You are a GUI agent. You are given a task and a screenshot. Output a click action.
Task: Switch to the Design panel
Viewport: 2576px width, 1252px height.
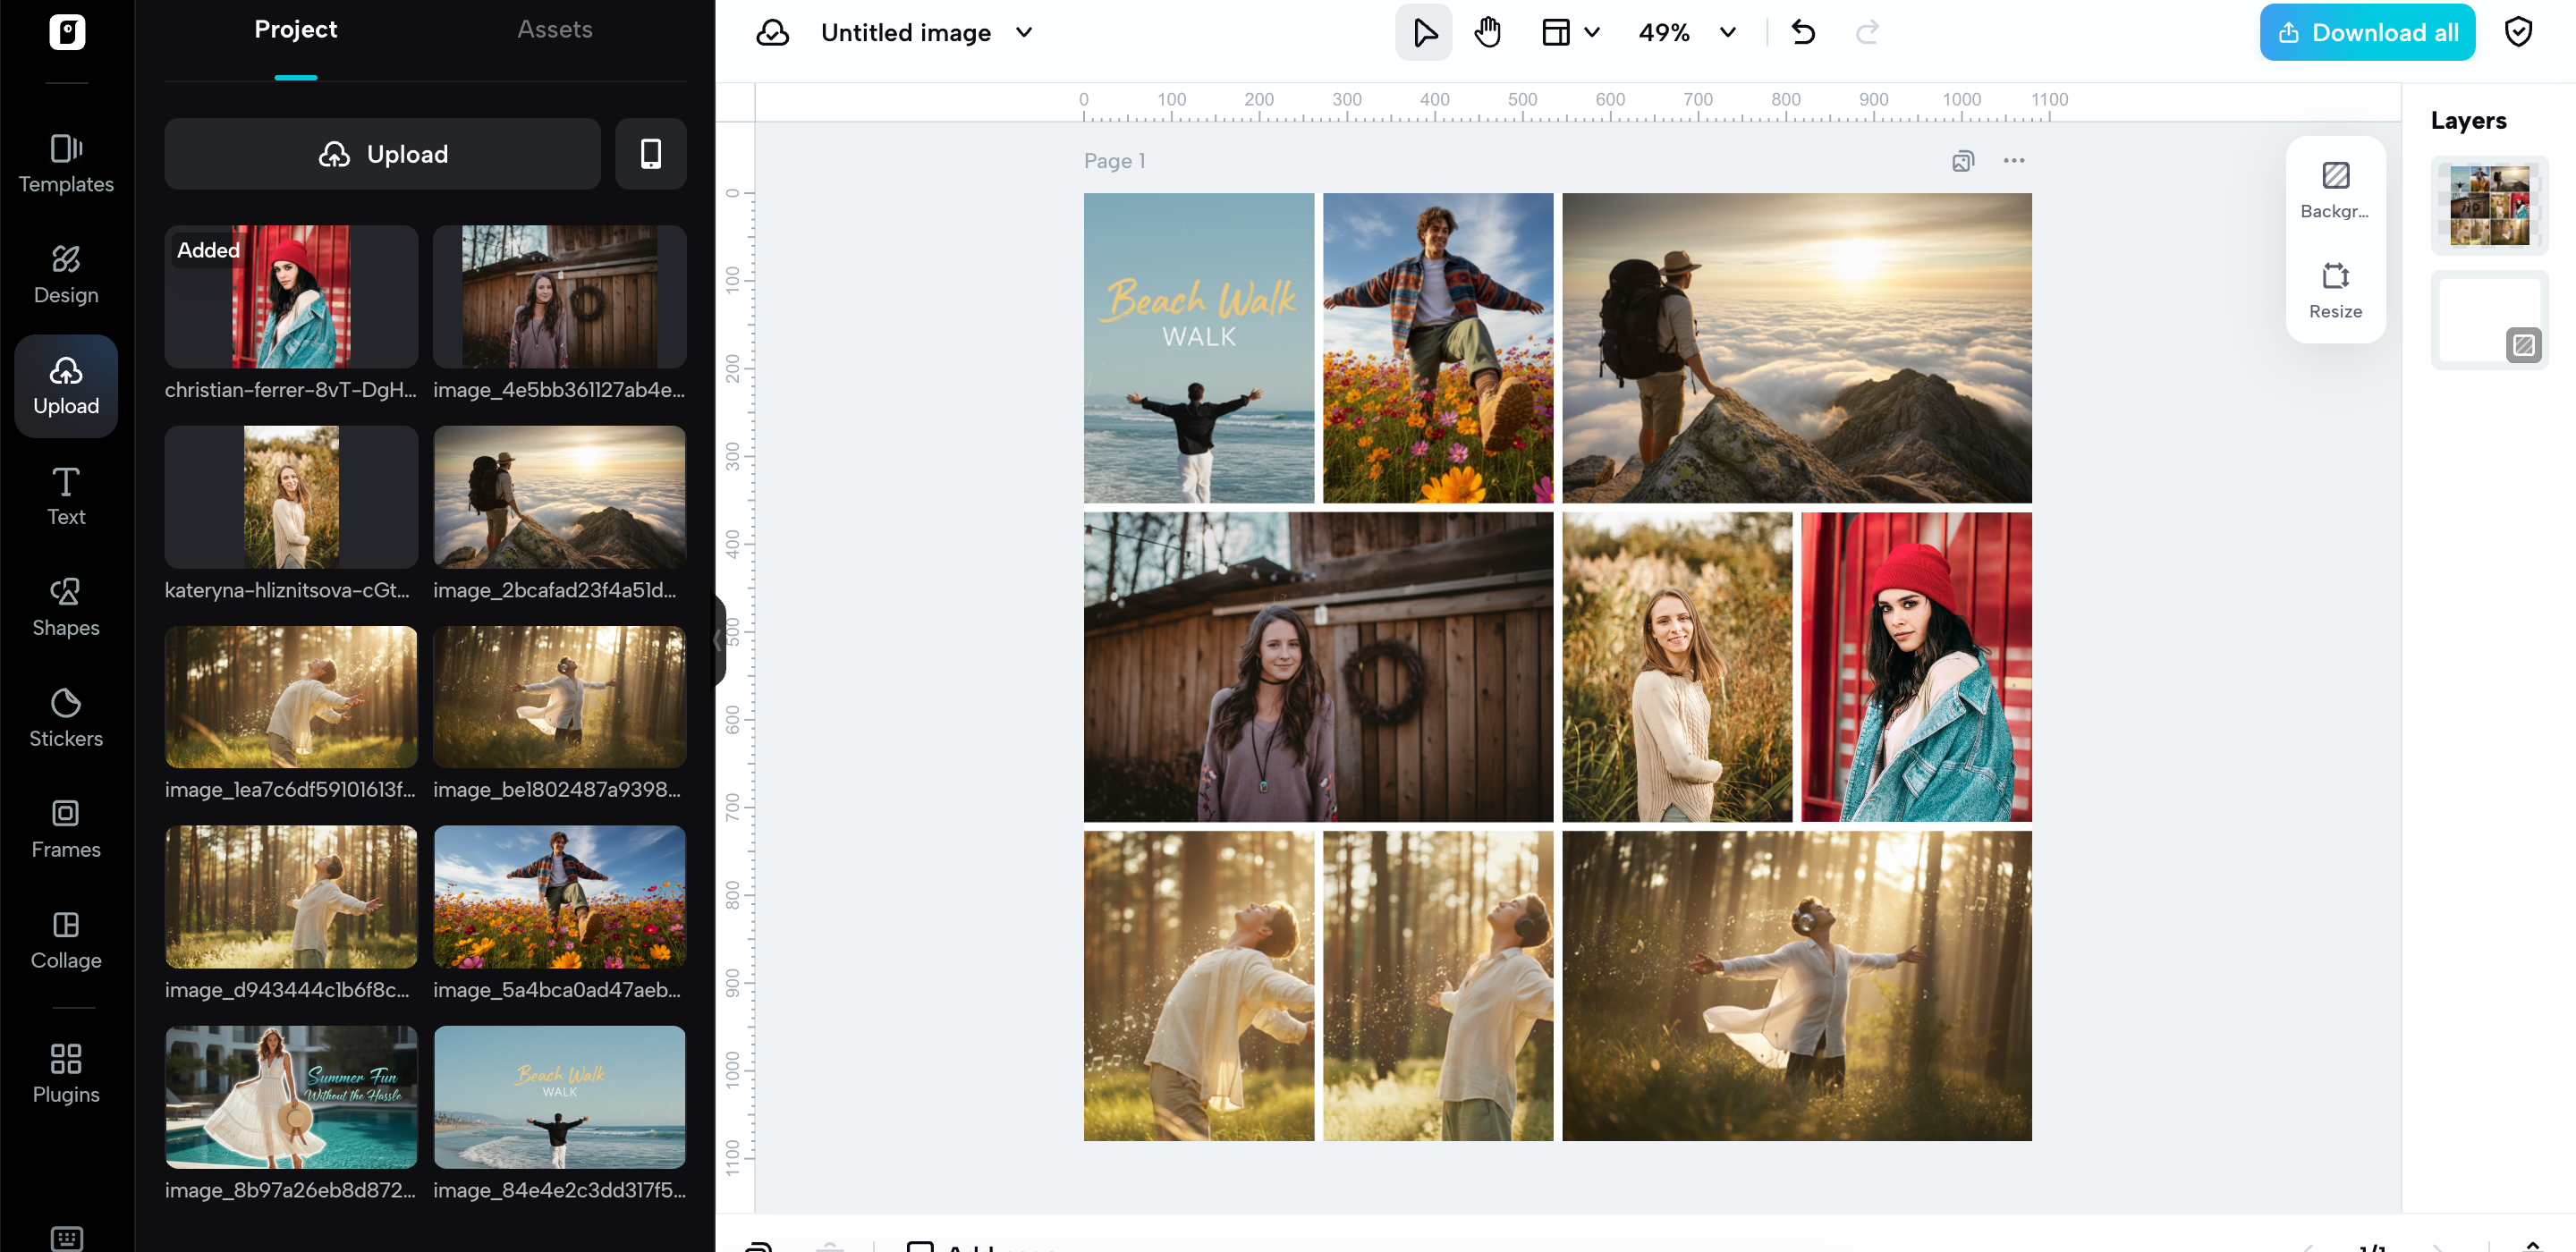pos(66,273)
